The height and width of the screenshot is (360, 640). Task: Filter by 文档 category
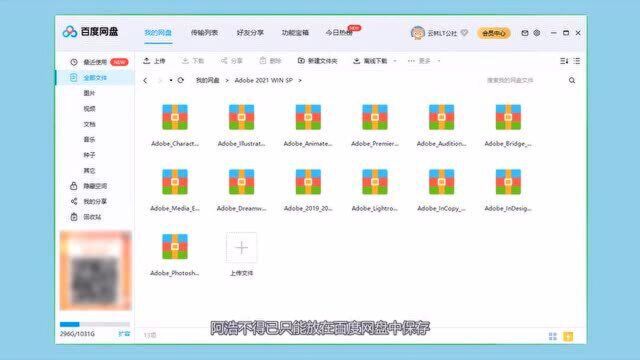point(89,124)
